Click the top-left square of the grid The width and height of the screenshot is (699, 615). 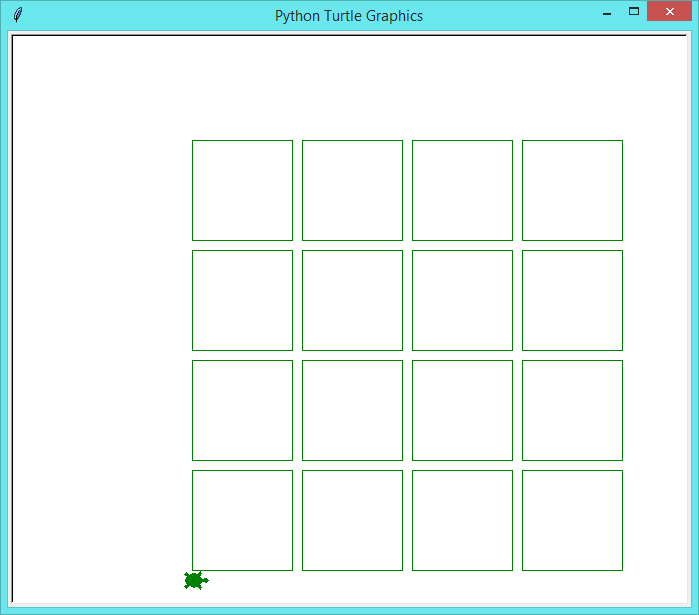click(242, 190)
